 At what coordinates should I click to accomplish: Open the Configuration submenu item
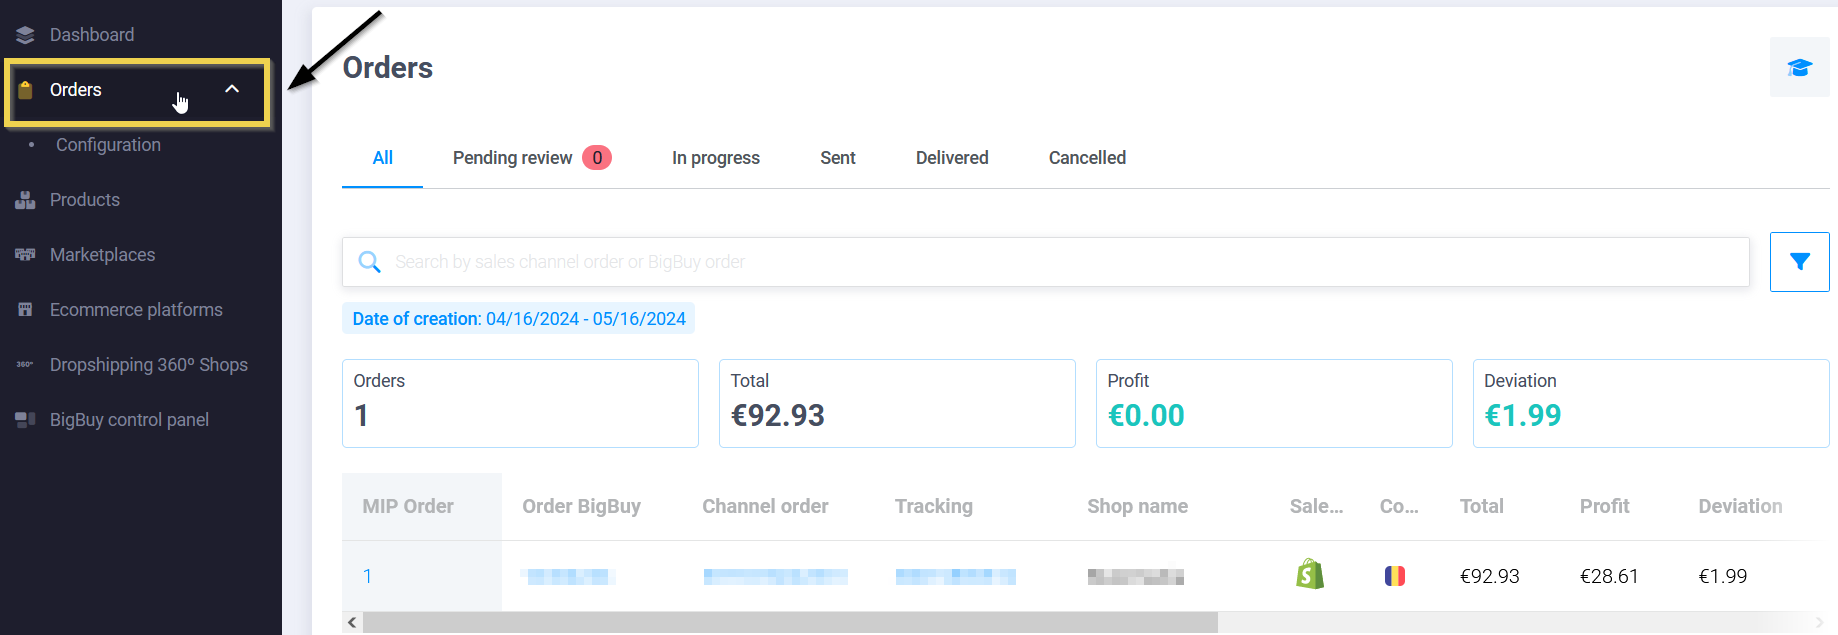click(x=108, y=145)
